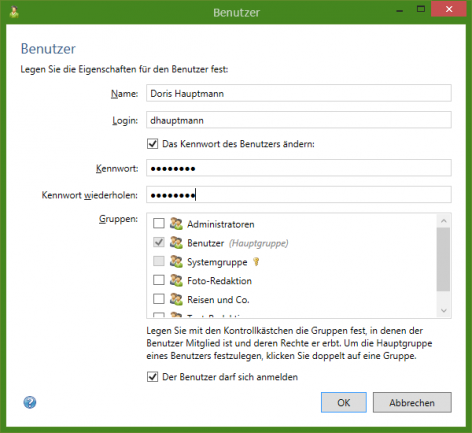Click the groups list scroll up arrow
Screen dimensions: 472x433
(x=443, y=221)
